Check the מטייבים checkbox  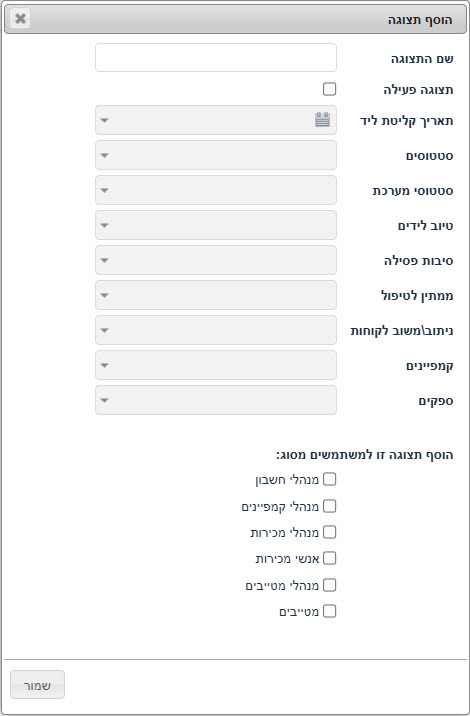click(x=329, y=611)
